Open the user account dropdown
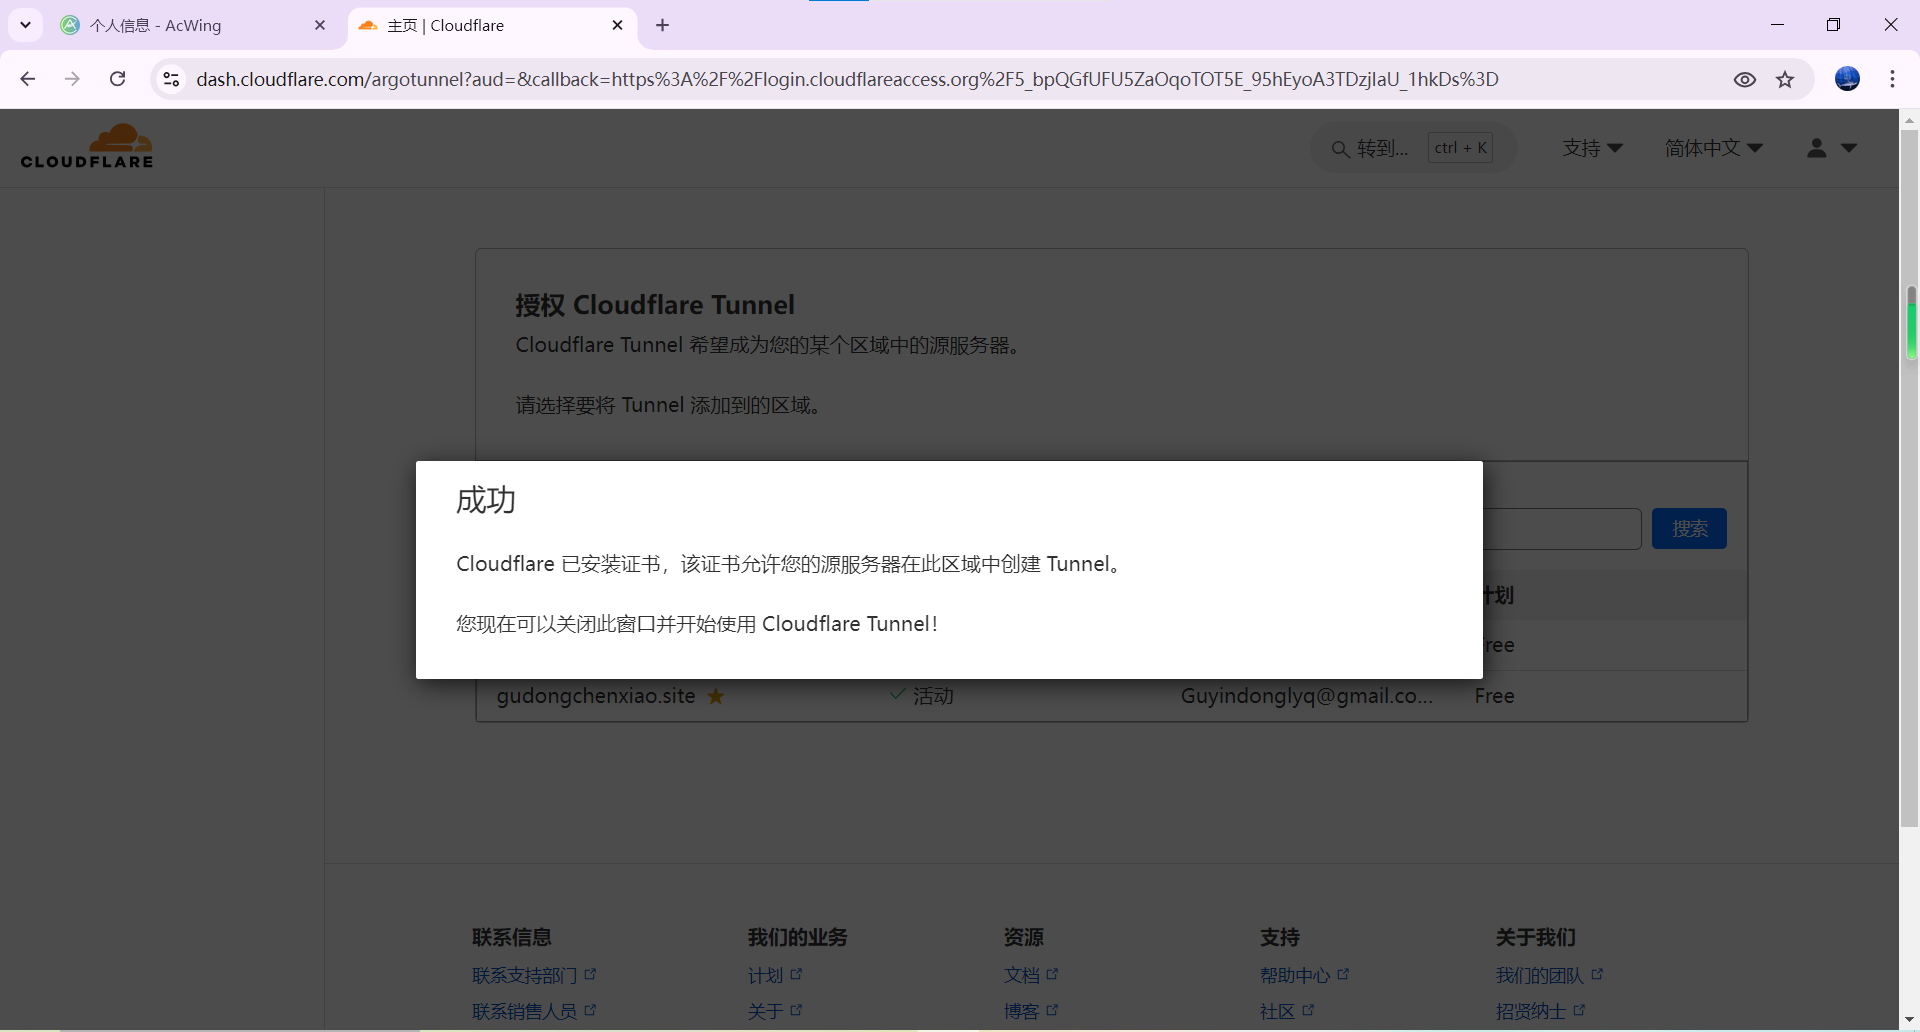 tap(1832, 148)
